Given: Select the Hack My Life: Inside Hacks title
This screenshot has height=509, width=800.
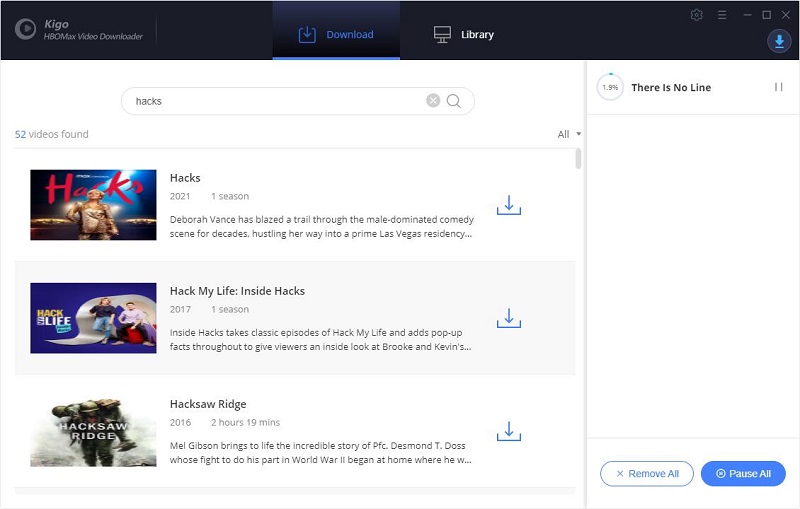Looking at the screenshot, I should coord(237,291).
